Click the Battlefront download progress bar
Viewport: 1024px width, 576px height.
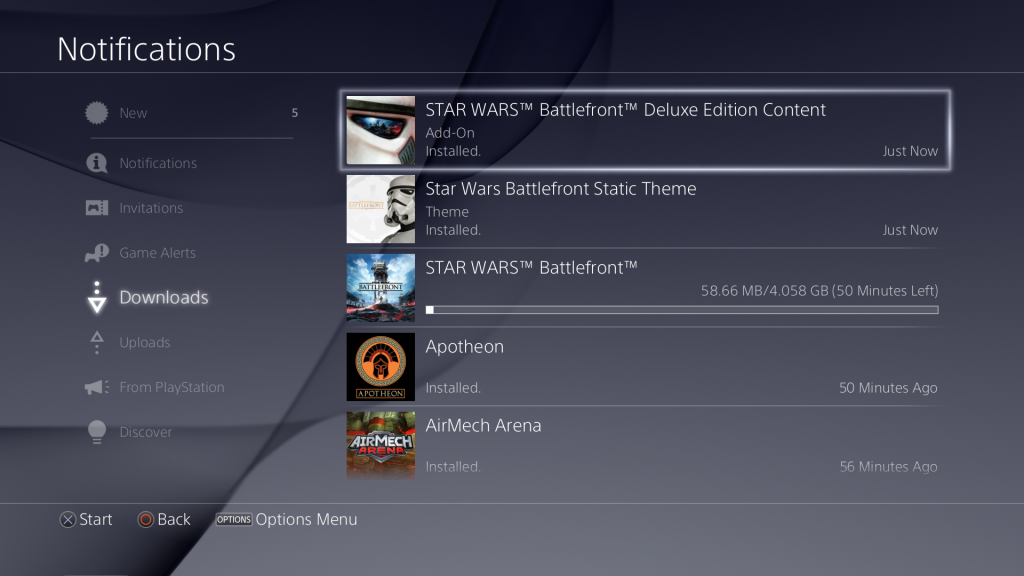(682, 310)
